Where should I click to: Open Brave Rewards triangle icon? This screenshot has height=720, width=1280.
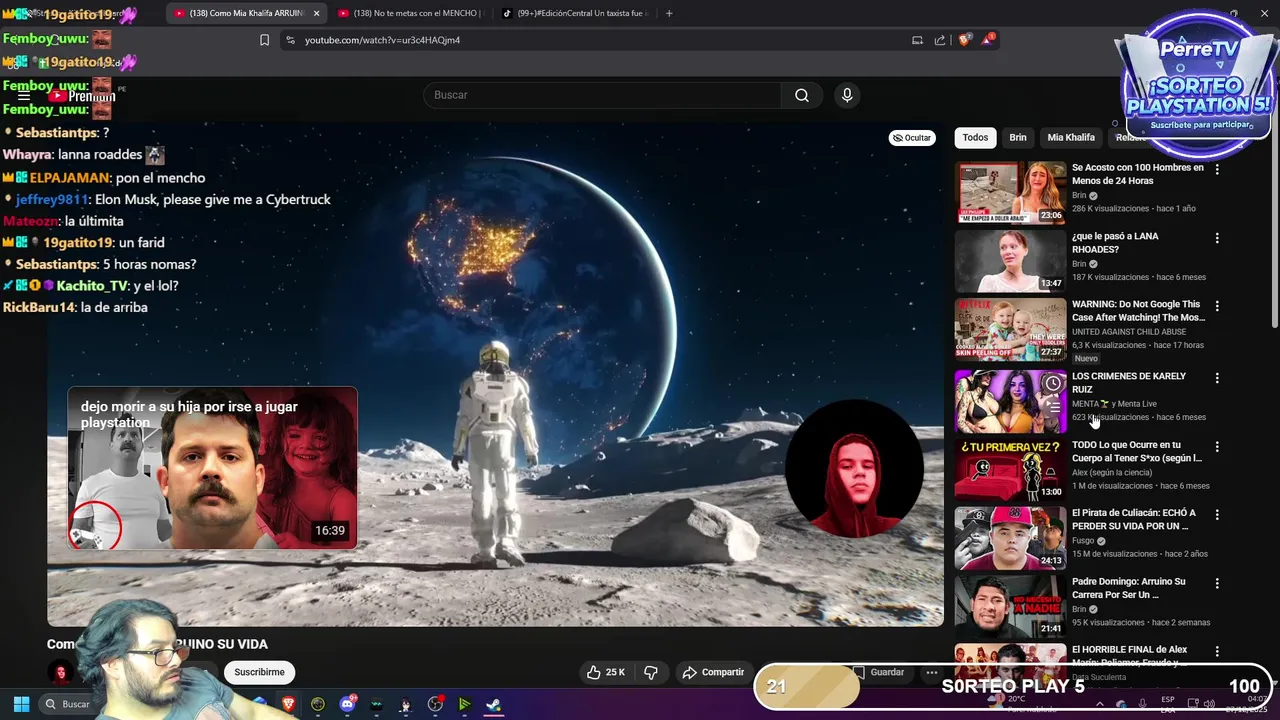(x=988, y=40)
